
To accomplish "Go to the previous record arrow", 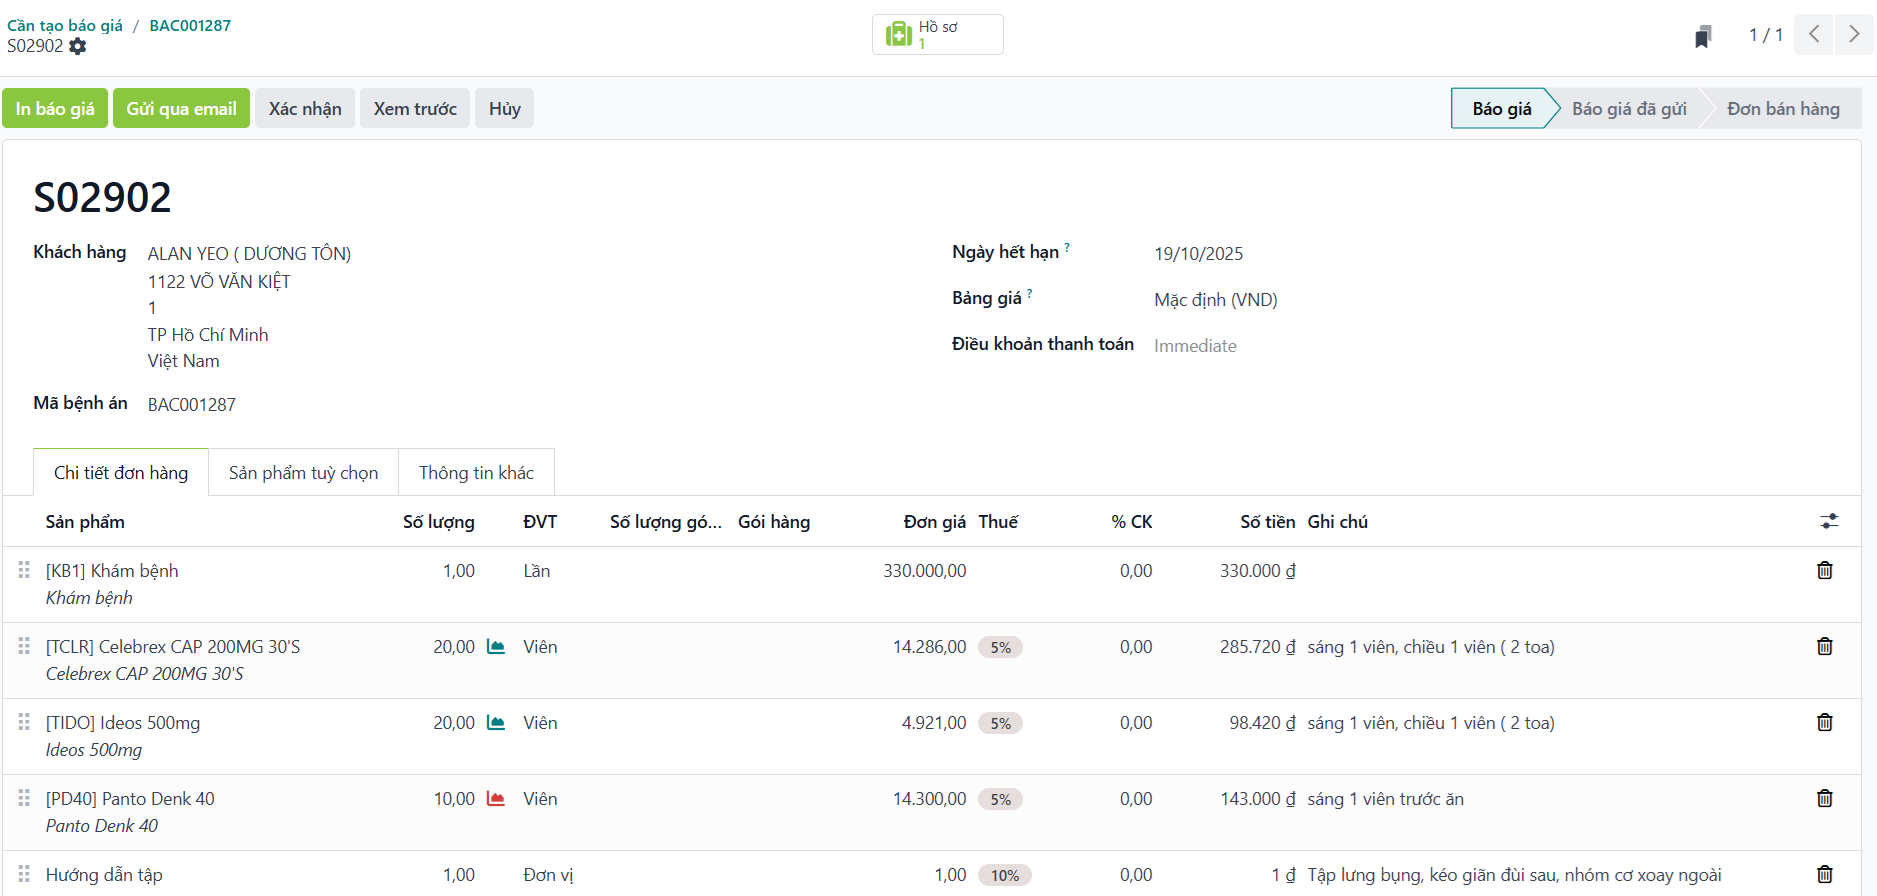I will [x=1814, y=35].
